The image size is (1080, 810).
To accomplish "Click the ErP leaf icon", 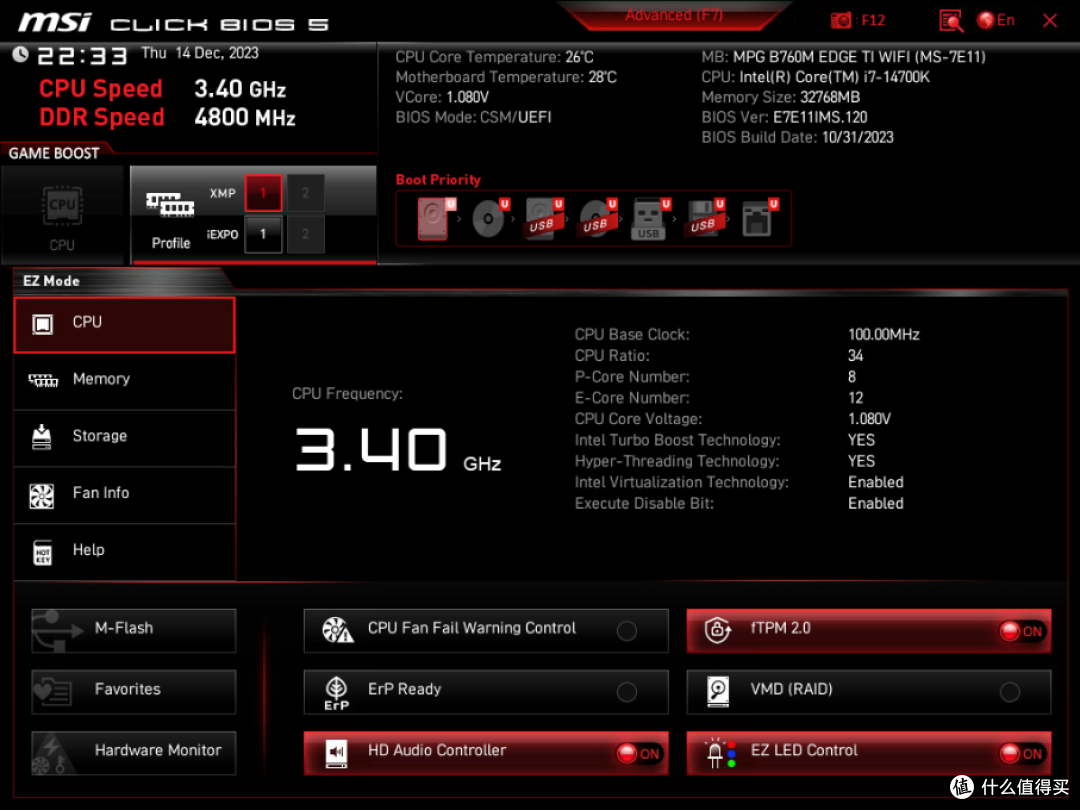I will [x=336, y=692].
